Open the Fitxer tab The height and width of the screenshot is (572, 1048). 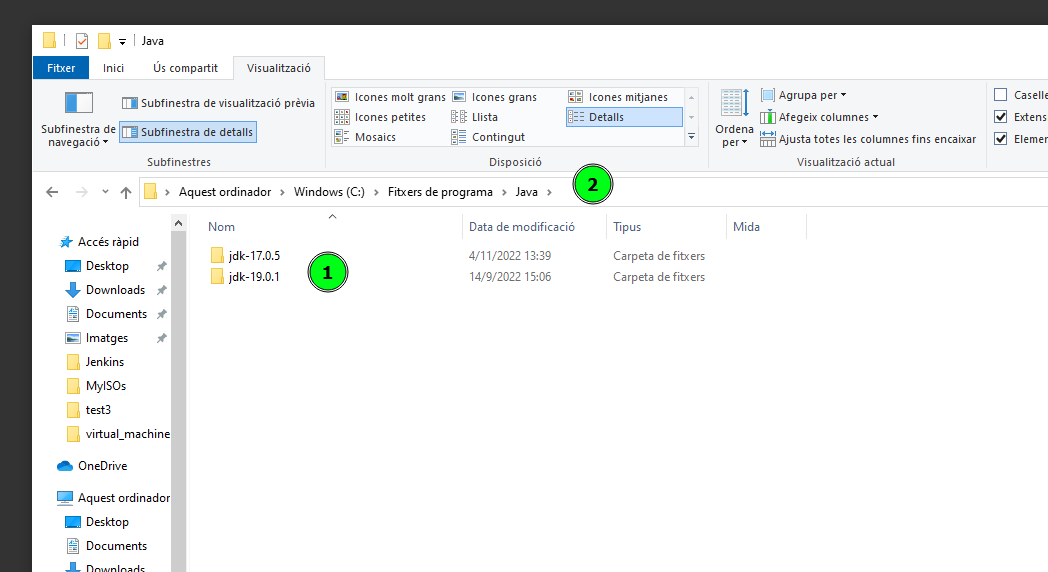(x=61, y=67)
